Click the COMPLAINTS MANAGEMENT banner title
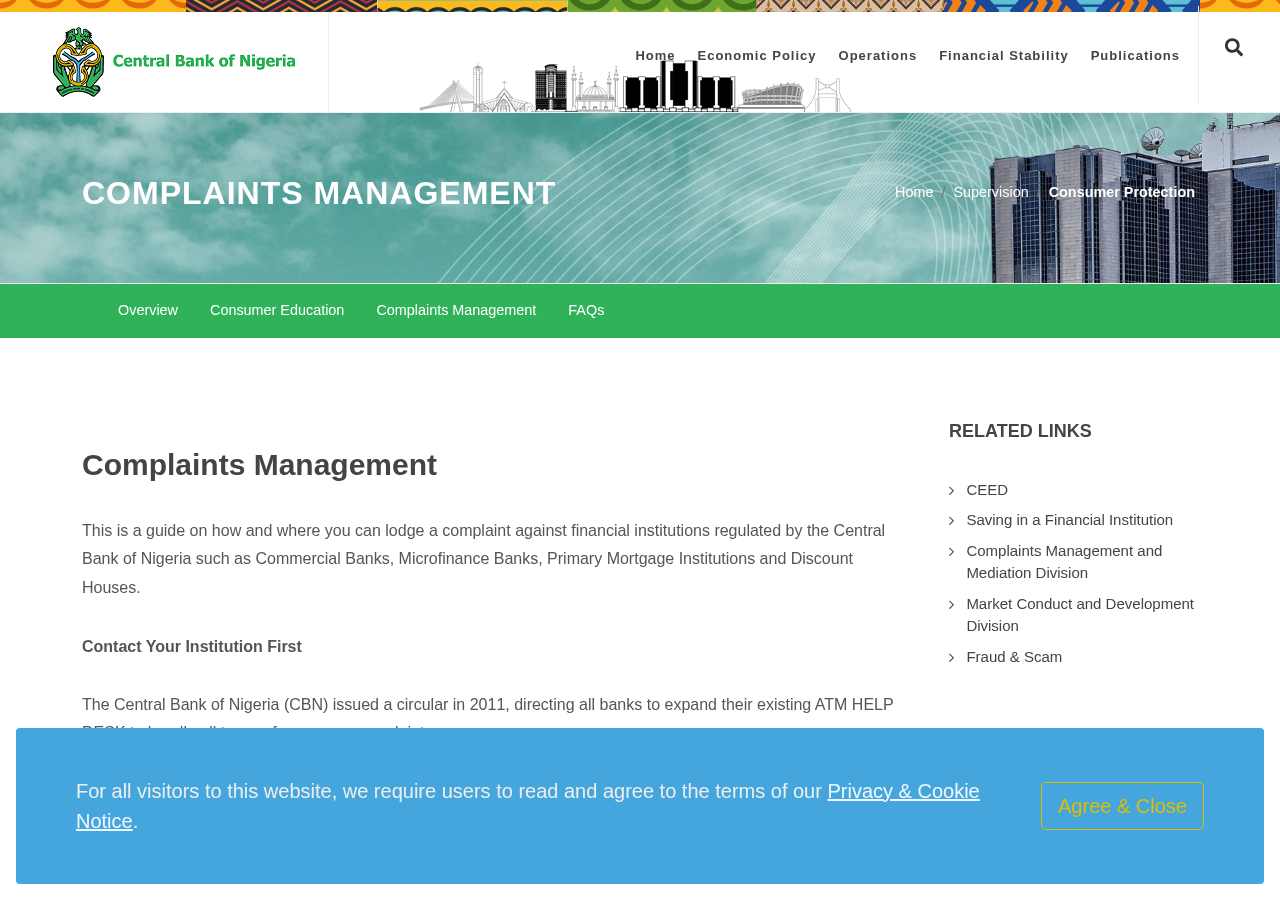Screen dimensions: 1280x900 pos(319,193)
